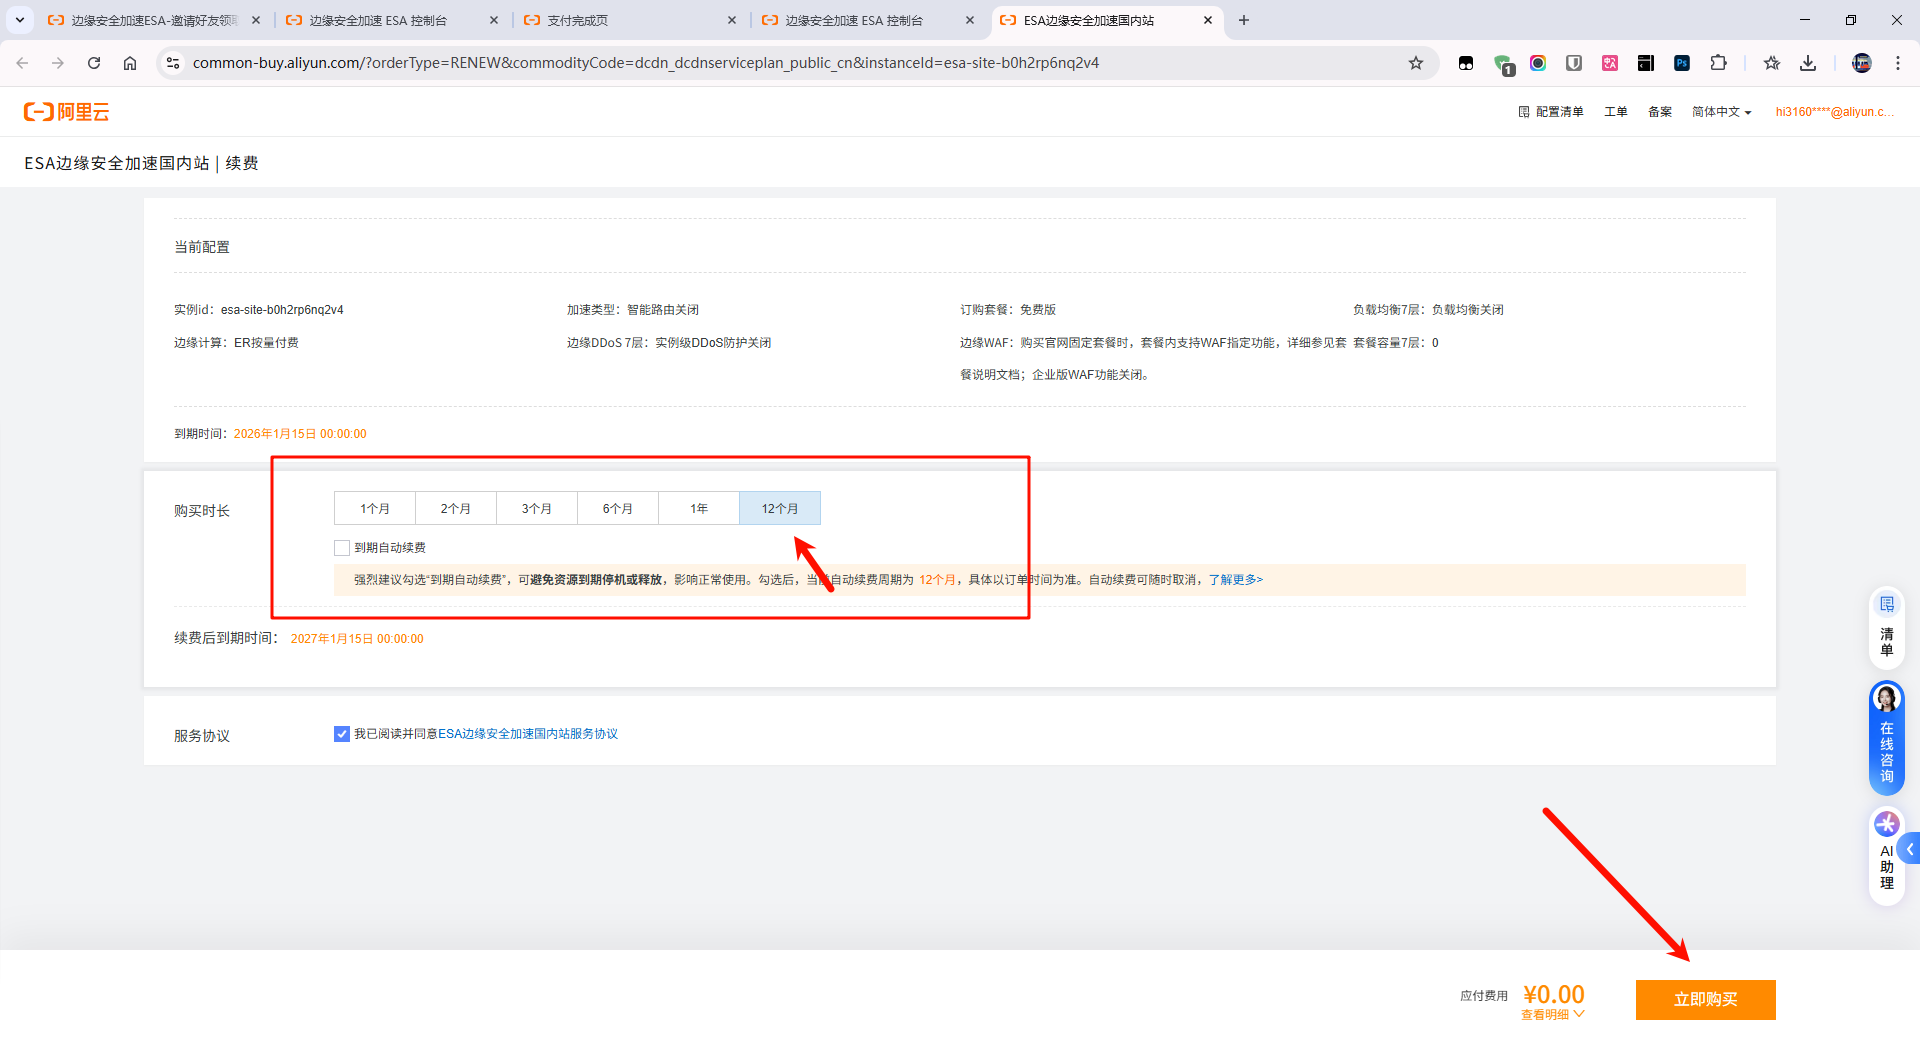1920x1050 pixels.
Task: Open 在线咨询 online consultation widget
Action: click(x=1886, y=738)
